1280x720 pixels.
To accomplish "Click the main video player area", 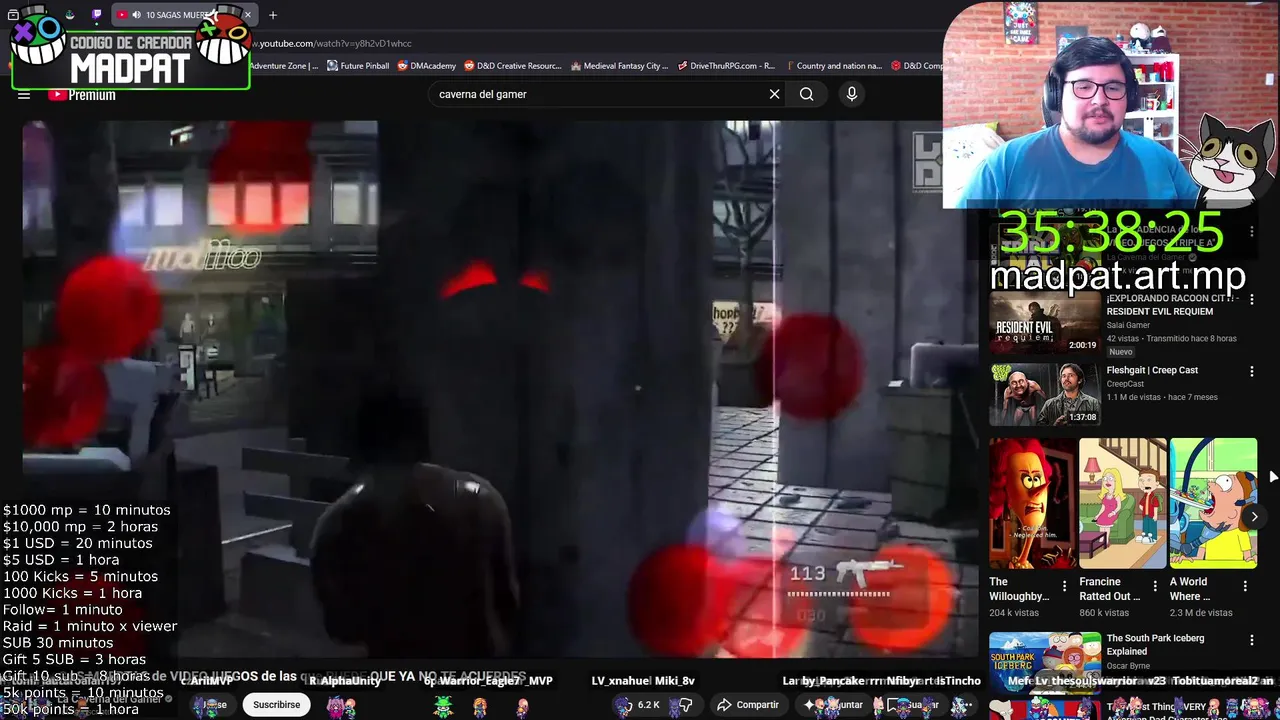I will coord(500,390).
